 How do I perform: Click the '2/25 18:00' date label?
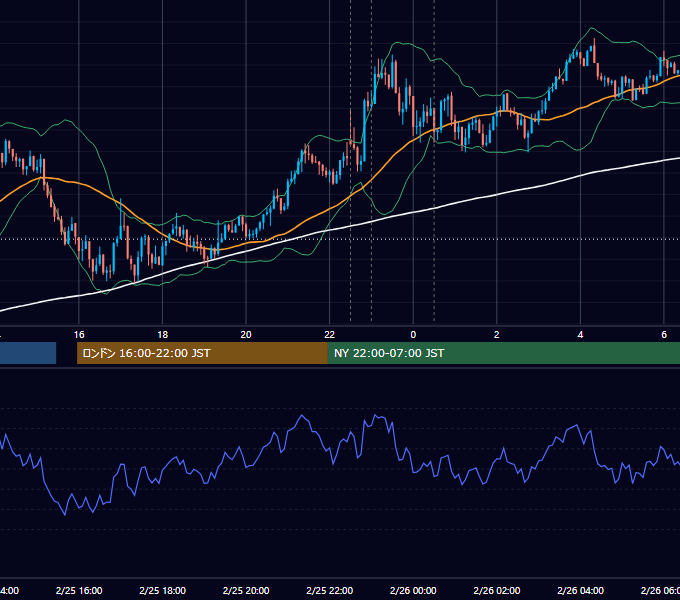tap(163, 590)
